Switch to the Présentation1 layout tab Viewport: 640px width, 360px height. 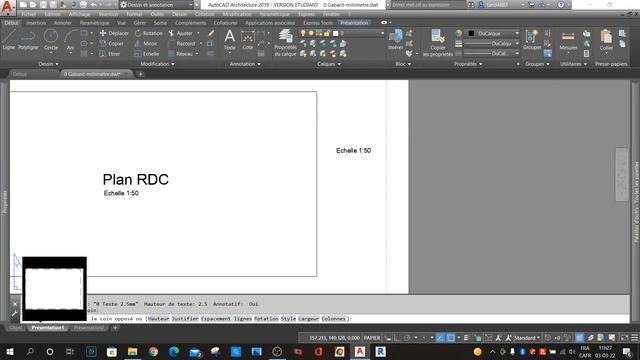tap(48, 328)
